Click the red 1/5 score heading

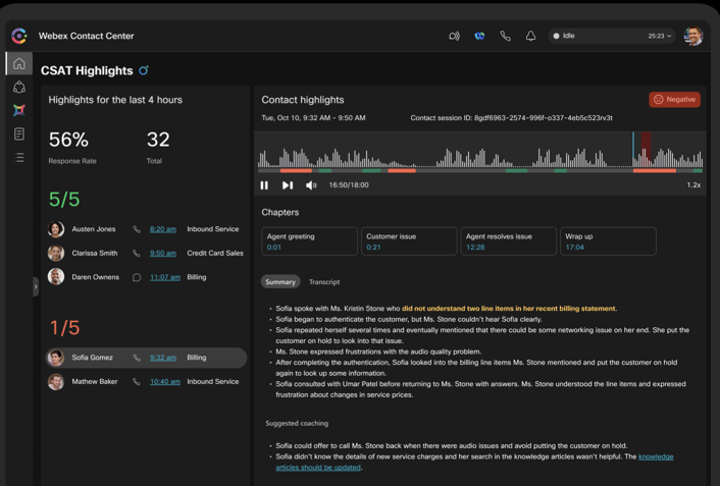64,328
